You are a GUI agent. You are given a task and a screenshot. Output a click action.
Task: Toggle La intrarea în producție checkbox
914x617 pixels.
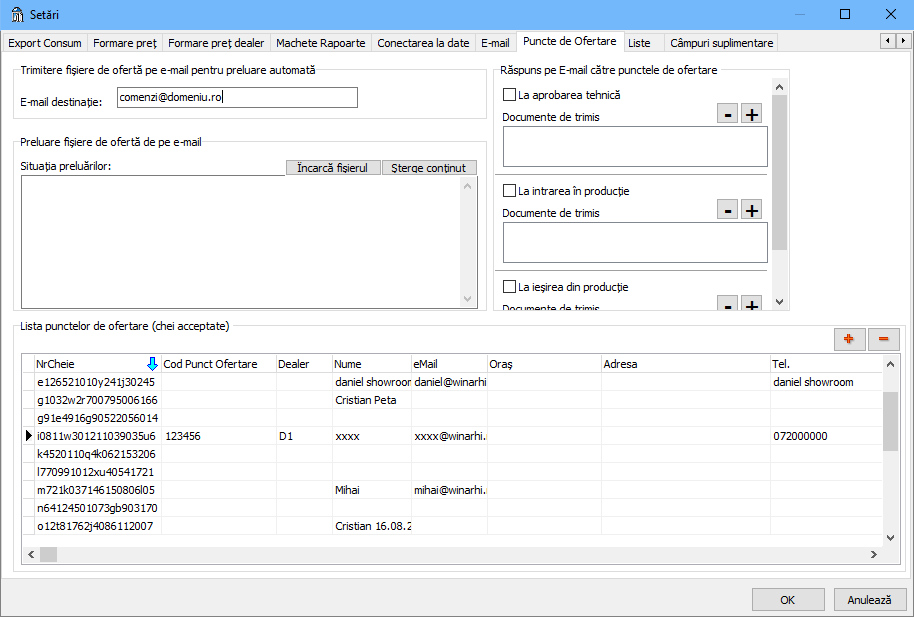(x=509, y=191)
